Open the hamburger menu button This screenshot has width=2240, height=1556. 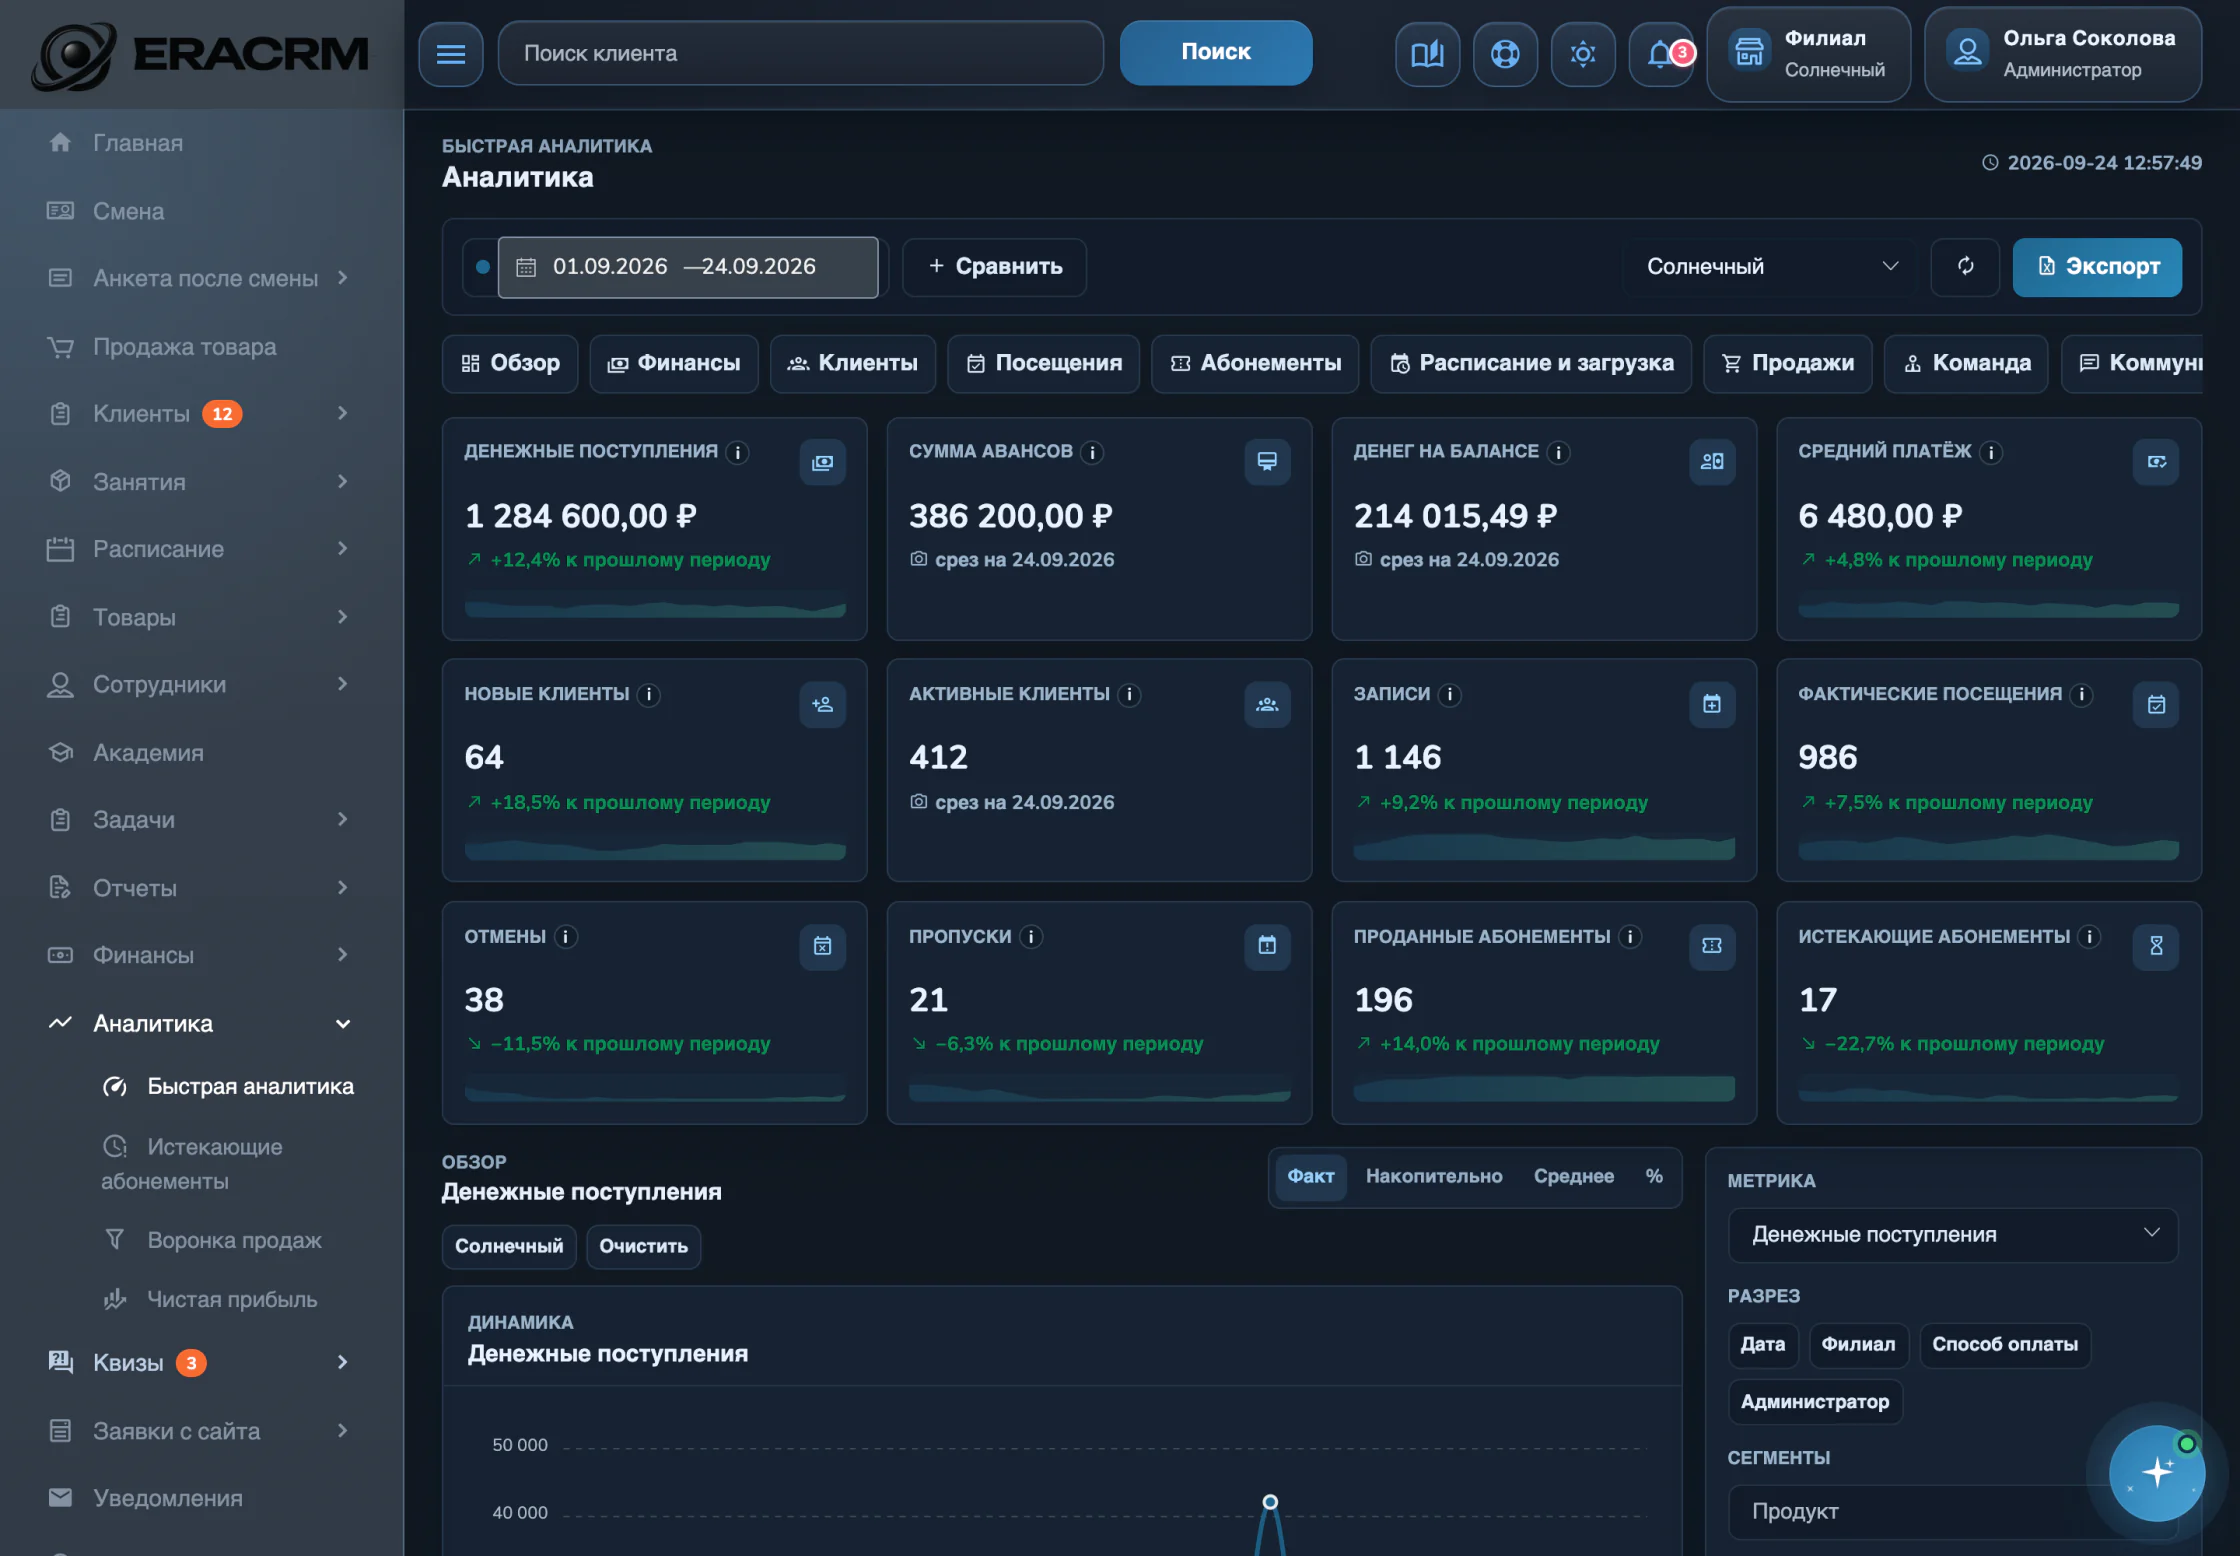click(x=451, y=54)
